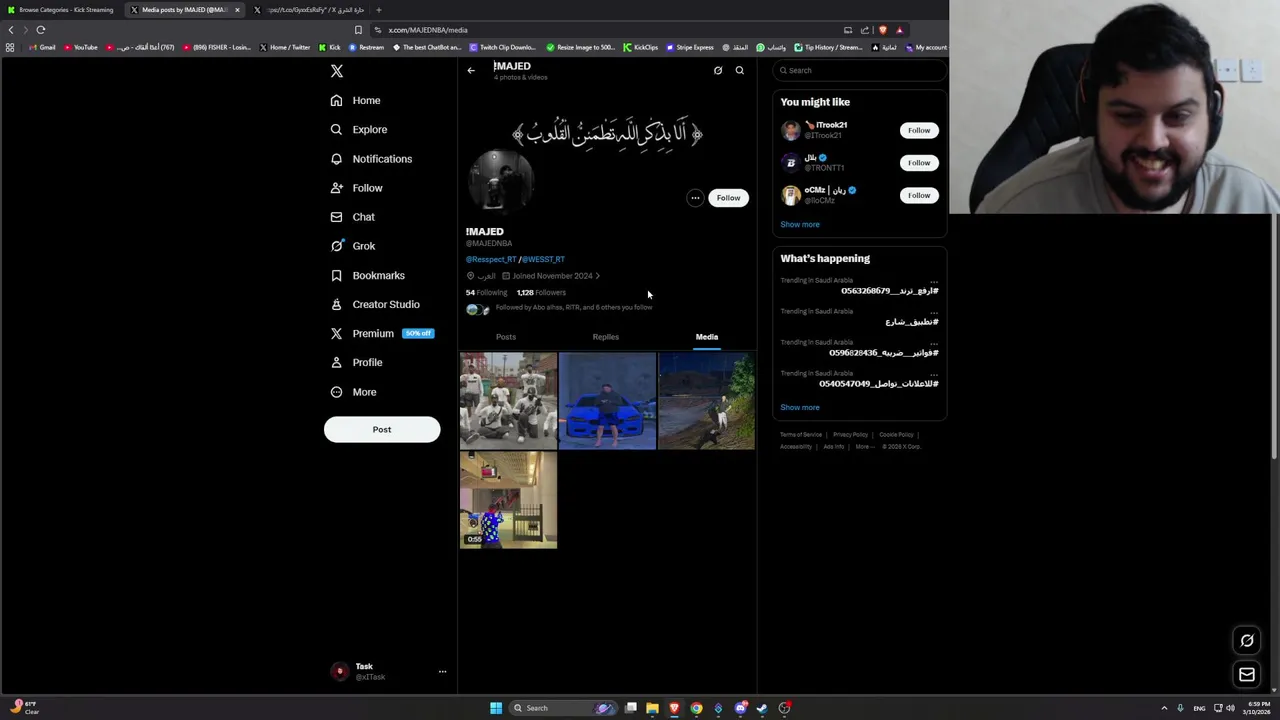Click the floating Grok button

tap(1247, 641)
